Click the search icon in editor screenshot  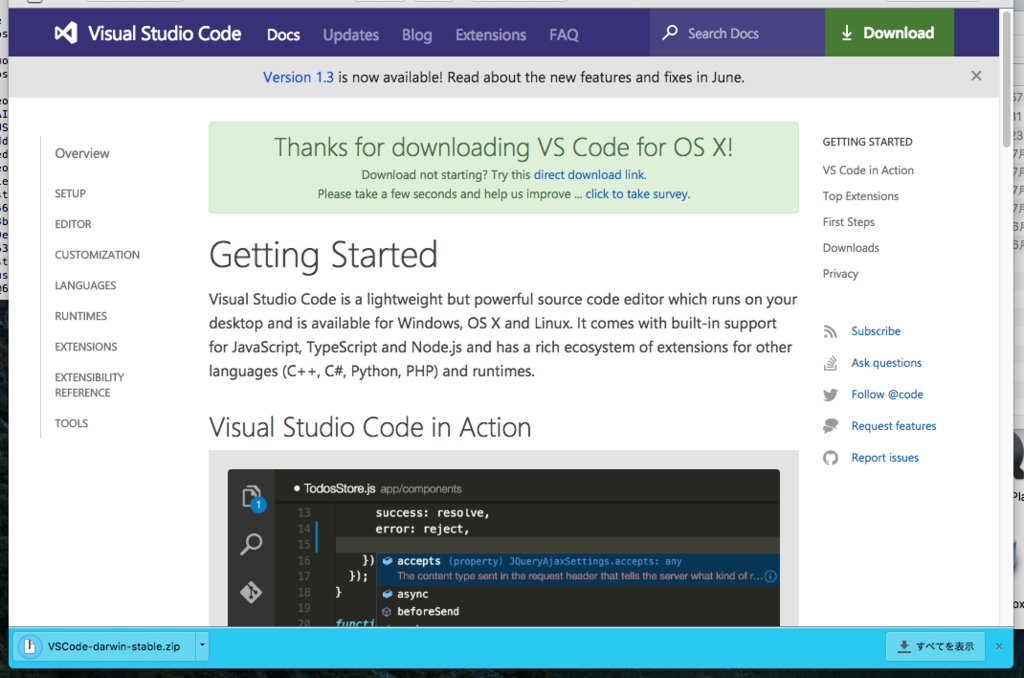(251, 543)
